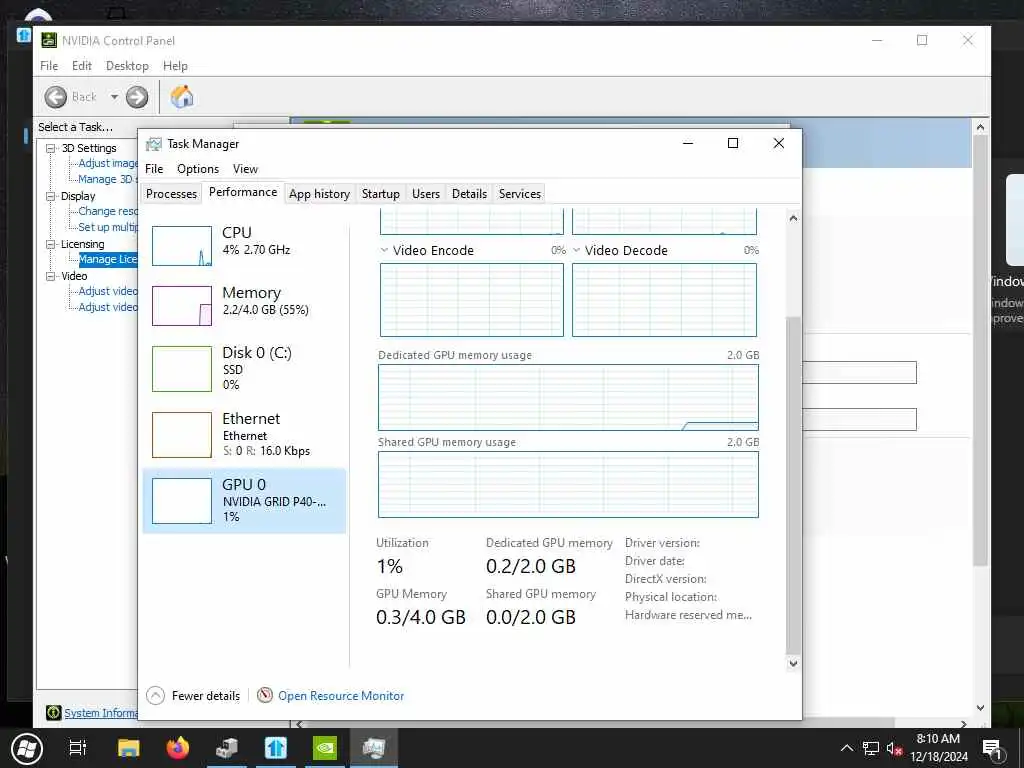Open NVIDIA Control Panel Edit menu

(82, 66)
